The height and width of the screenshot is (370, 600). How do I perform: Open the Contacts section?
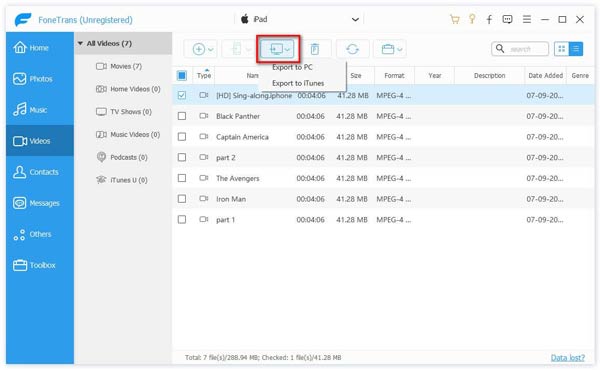point(40,172)
